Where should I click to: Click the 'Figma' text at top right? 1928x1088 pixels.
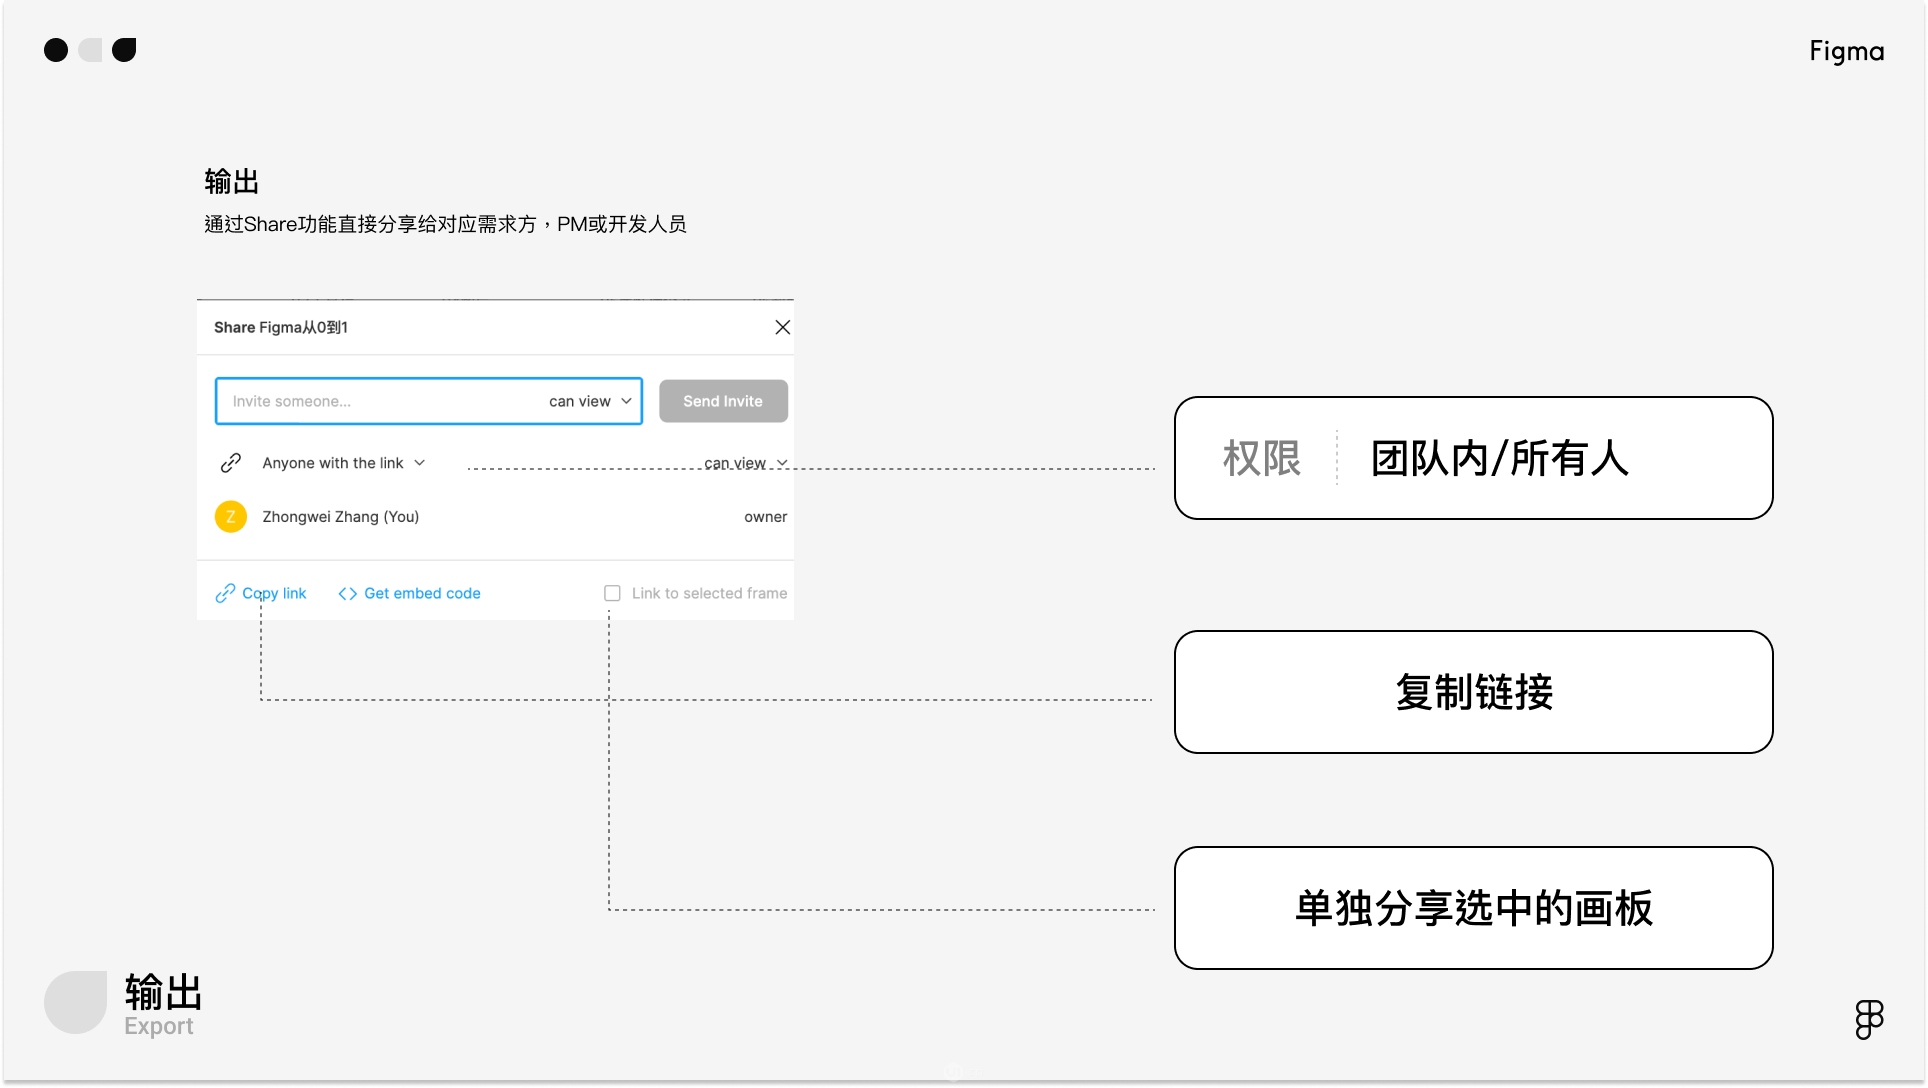point(1846,51)
